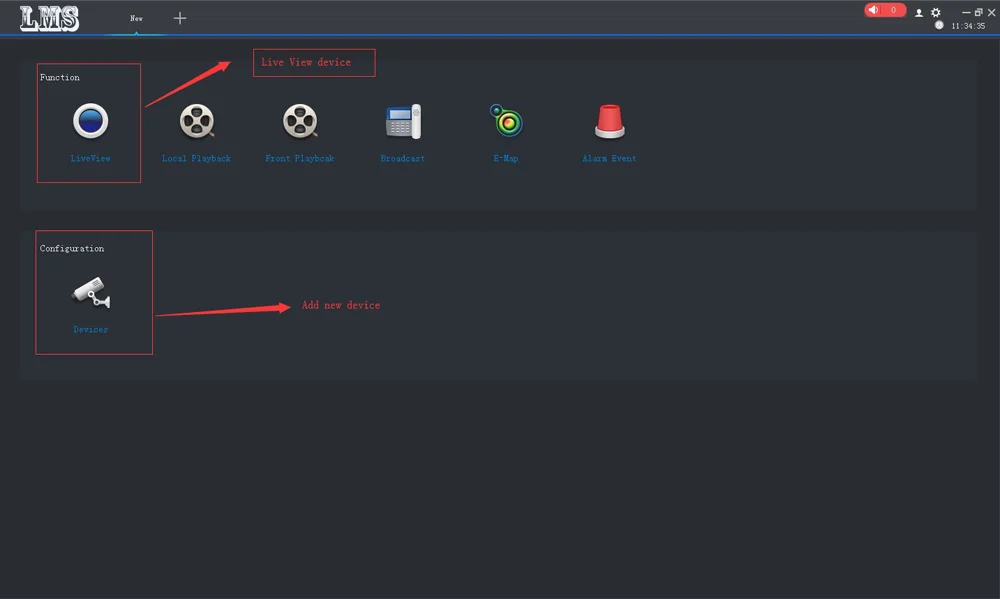Click the clock icon beside time
This screenshot has width=1000, height=599.
pos(939,26)
